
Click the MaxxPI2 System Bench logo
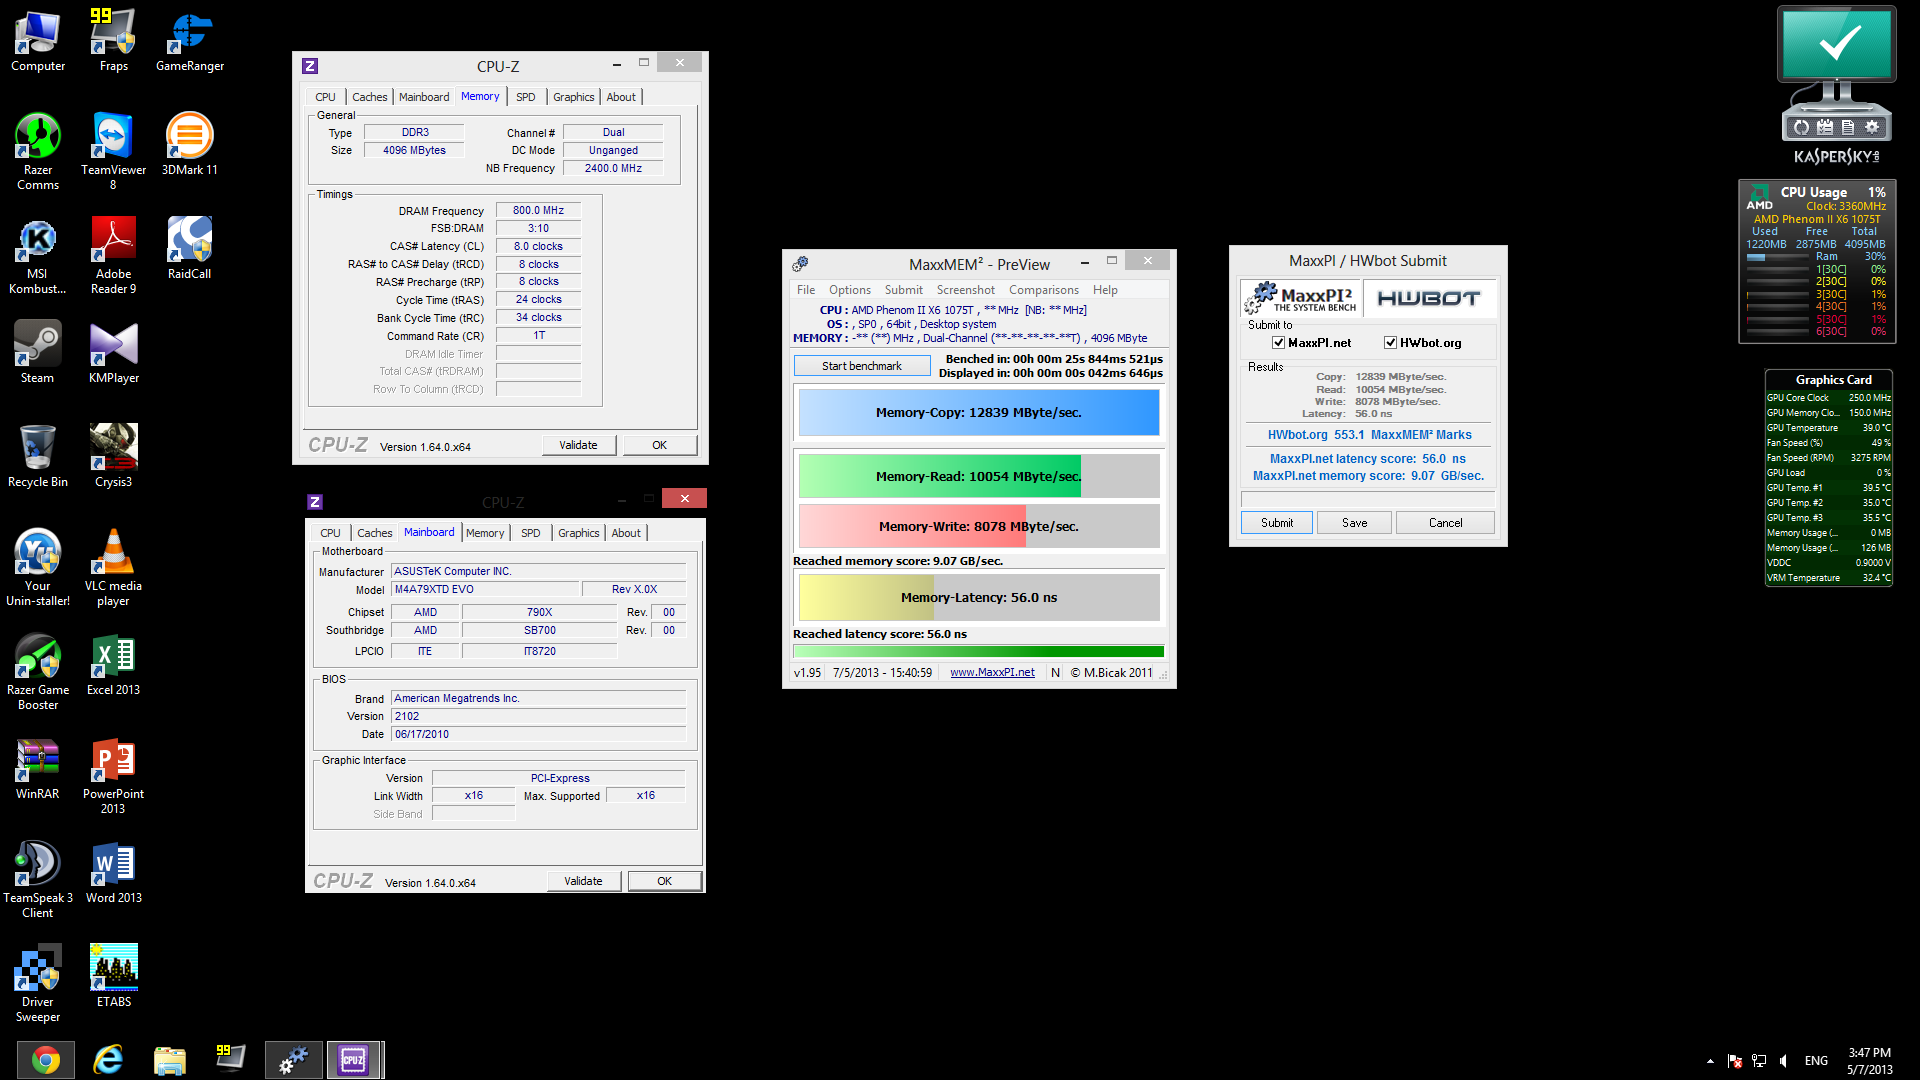point(1301,298)
